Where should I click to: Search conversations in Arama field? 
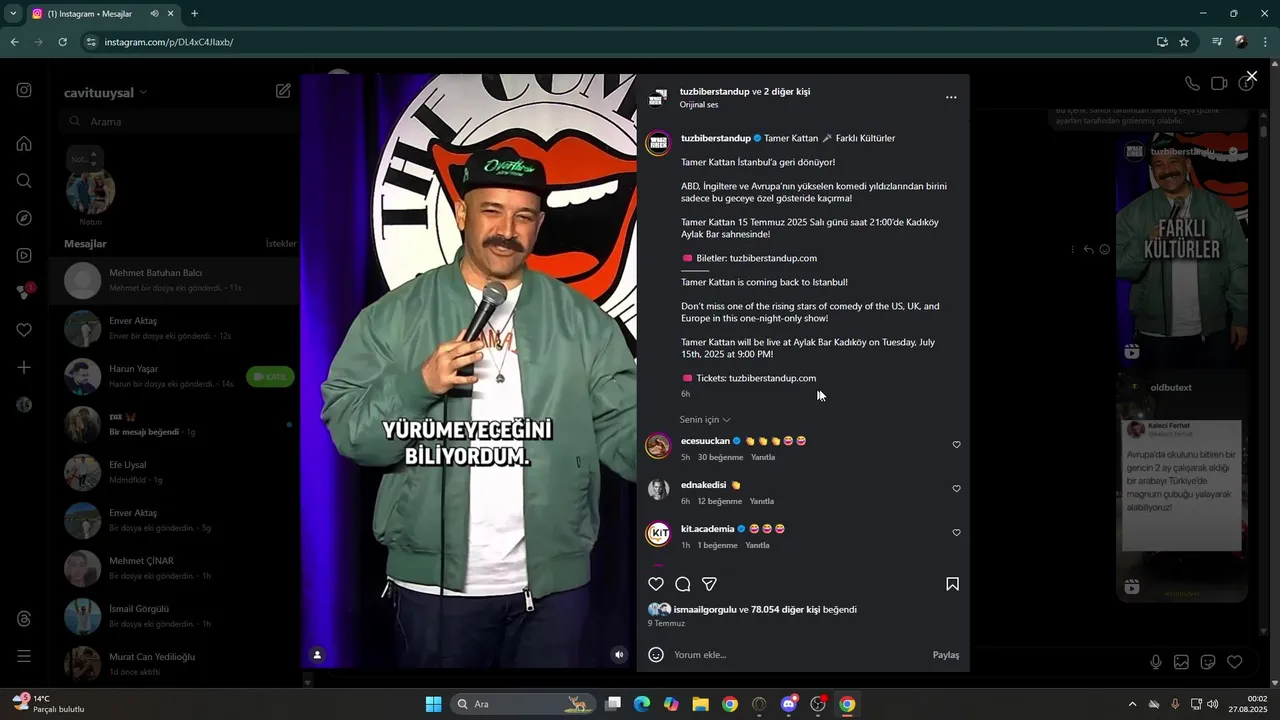178,121
